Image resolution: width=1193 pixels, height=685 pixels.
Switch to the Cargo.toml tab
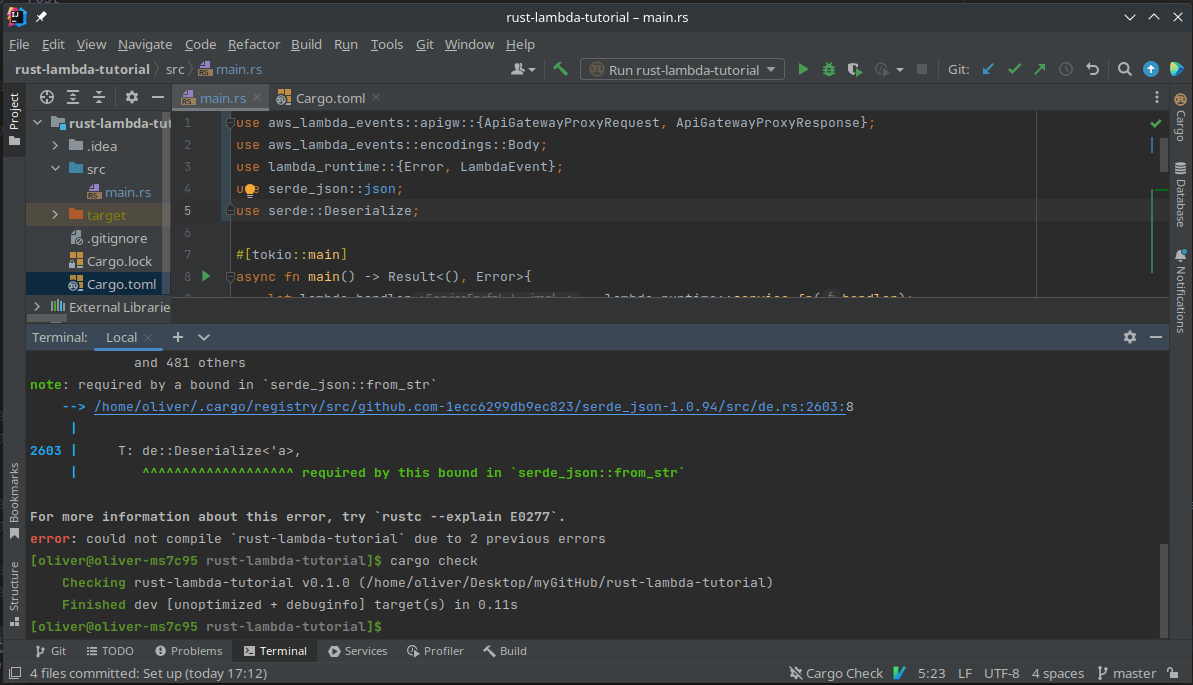pyautogui.click(x=330, y=97)
